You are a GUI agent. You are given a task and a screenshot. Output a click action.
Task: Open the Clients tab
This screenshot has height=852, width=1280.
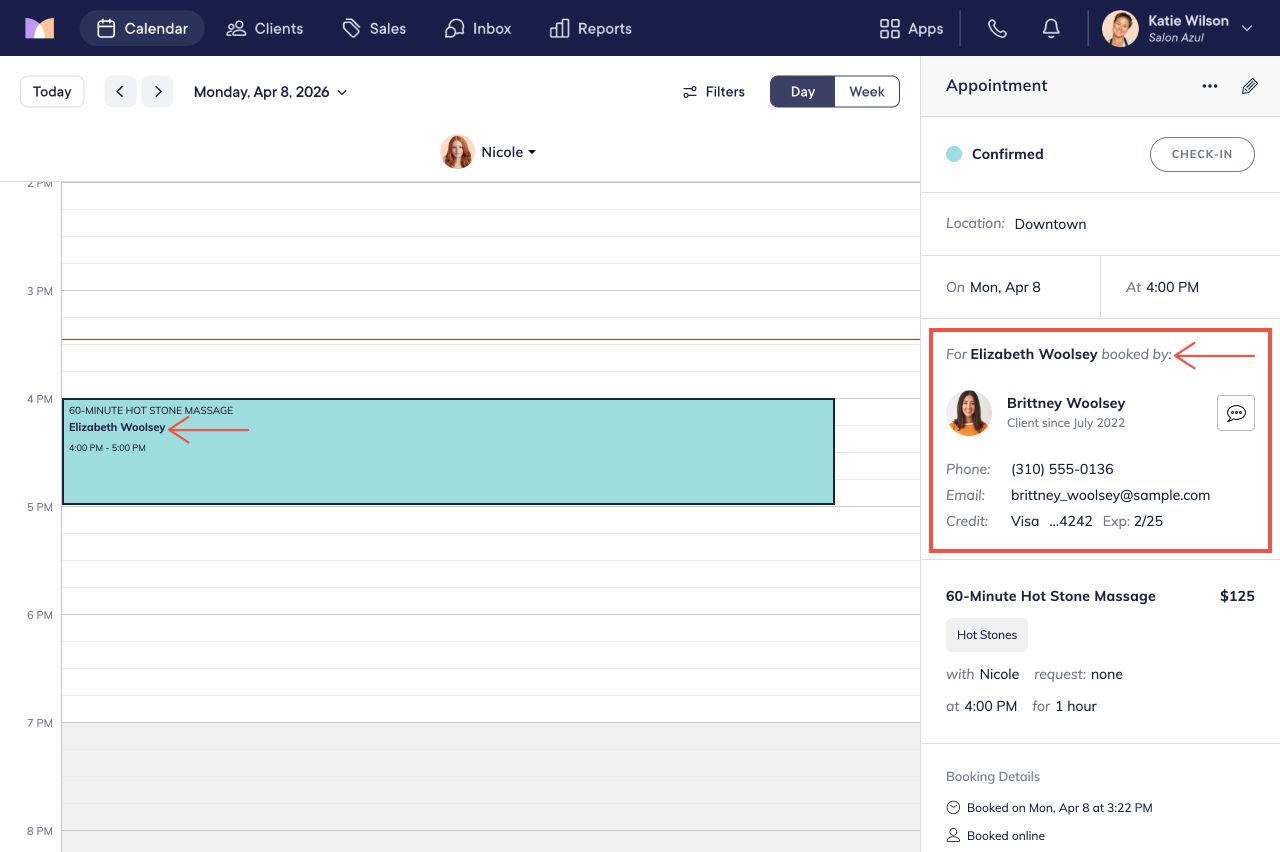coord(265,28)
